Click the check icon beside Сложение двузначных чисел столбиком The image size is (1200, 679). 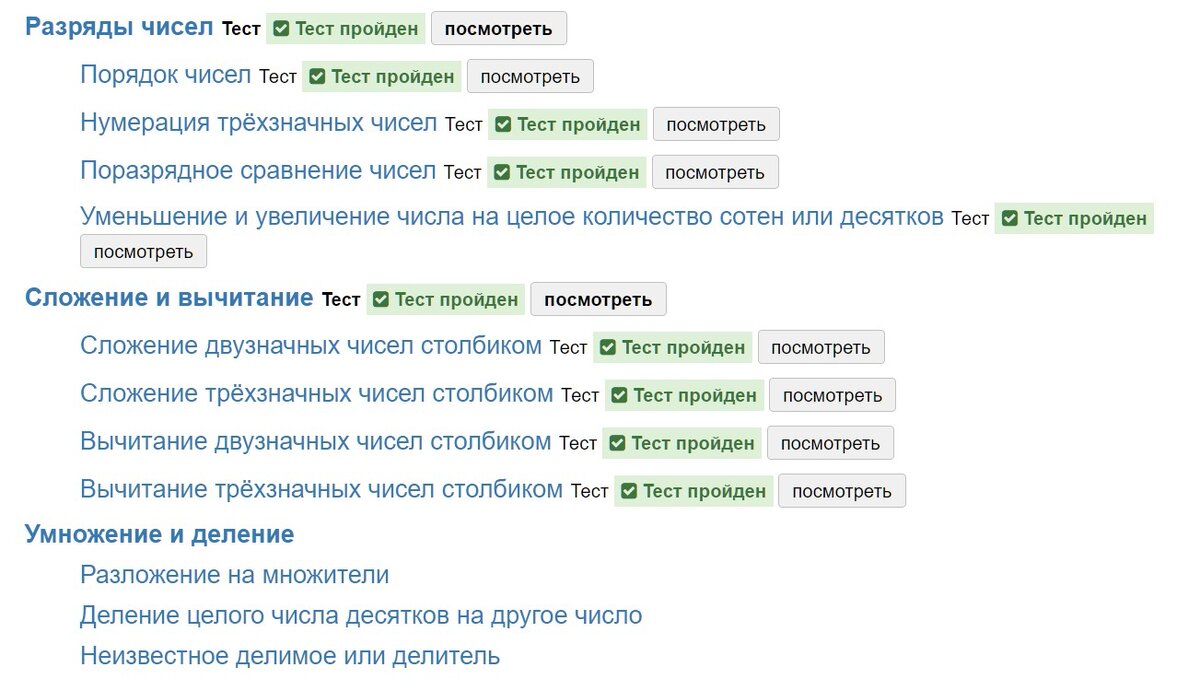click(x=608, y=347)
